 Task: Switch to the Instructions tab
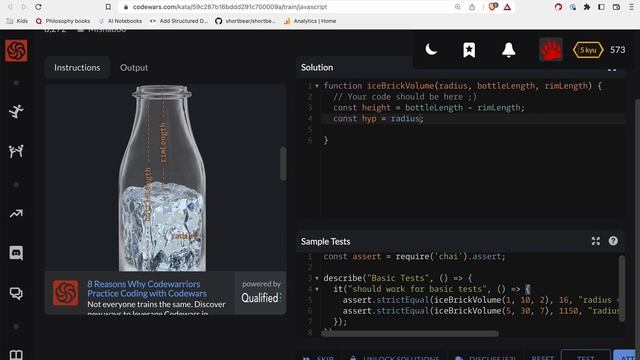coord(77,68)
